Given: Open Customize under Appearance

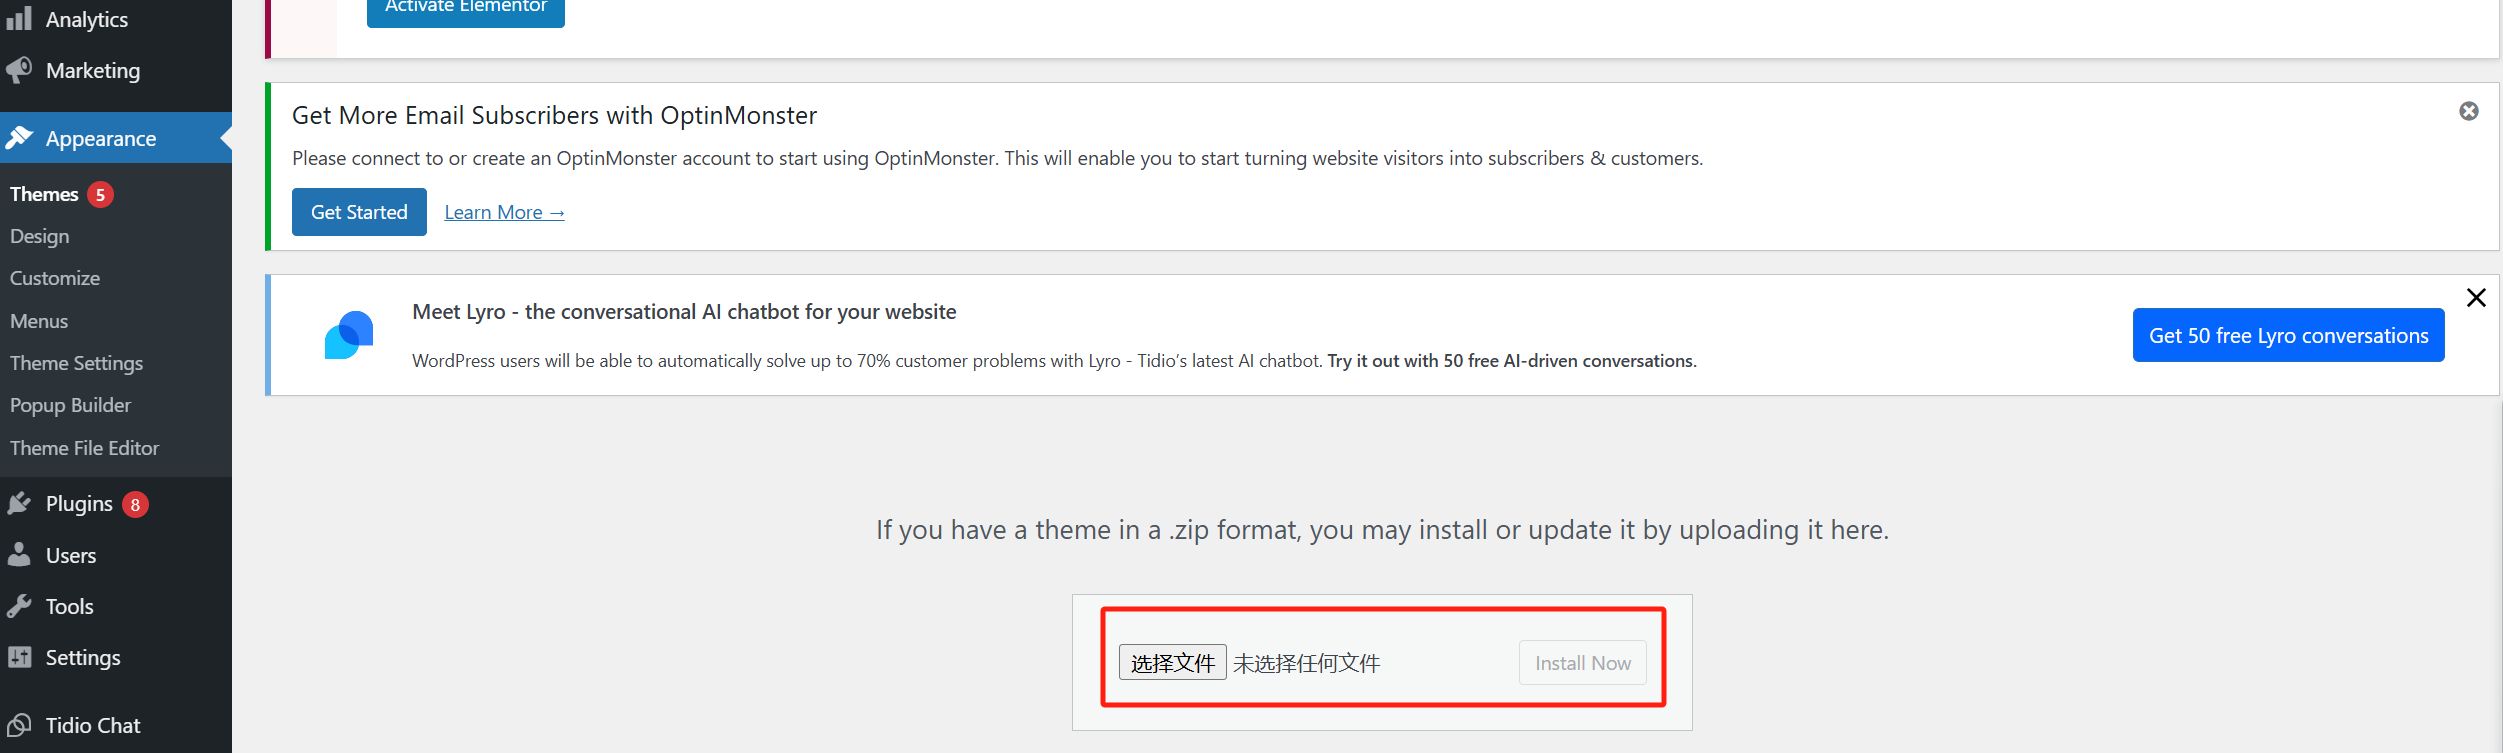Looking at the screenshot, I should pyautogui.click(x=55, y=278).
